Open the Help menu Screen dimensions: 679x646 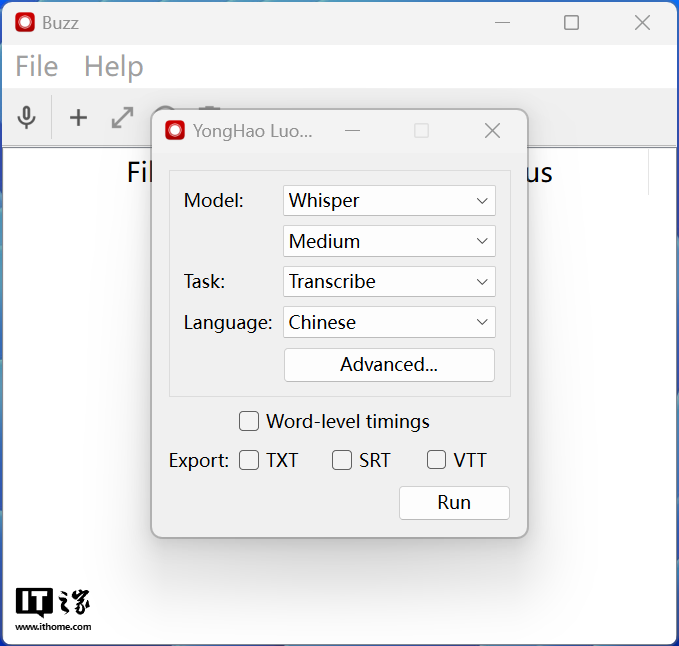[113, 67]
